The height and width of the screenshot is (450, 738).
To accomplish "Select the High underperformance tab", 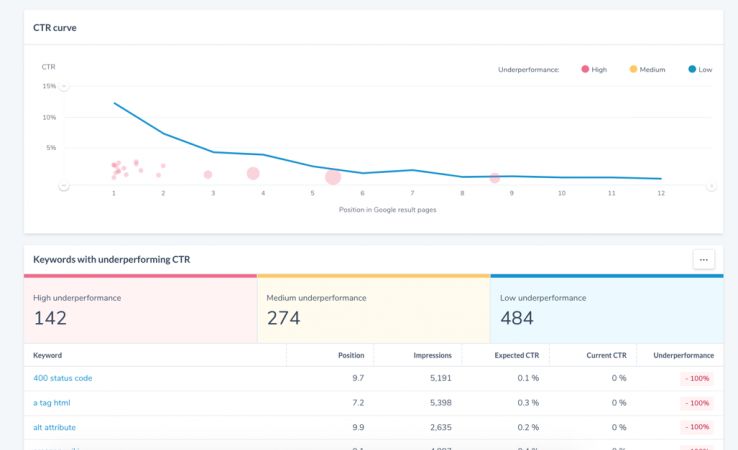I will [x=140, y=309].
